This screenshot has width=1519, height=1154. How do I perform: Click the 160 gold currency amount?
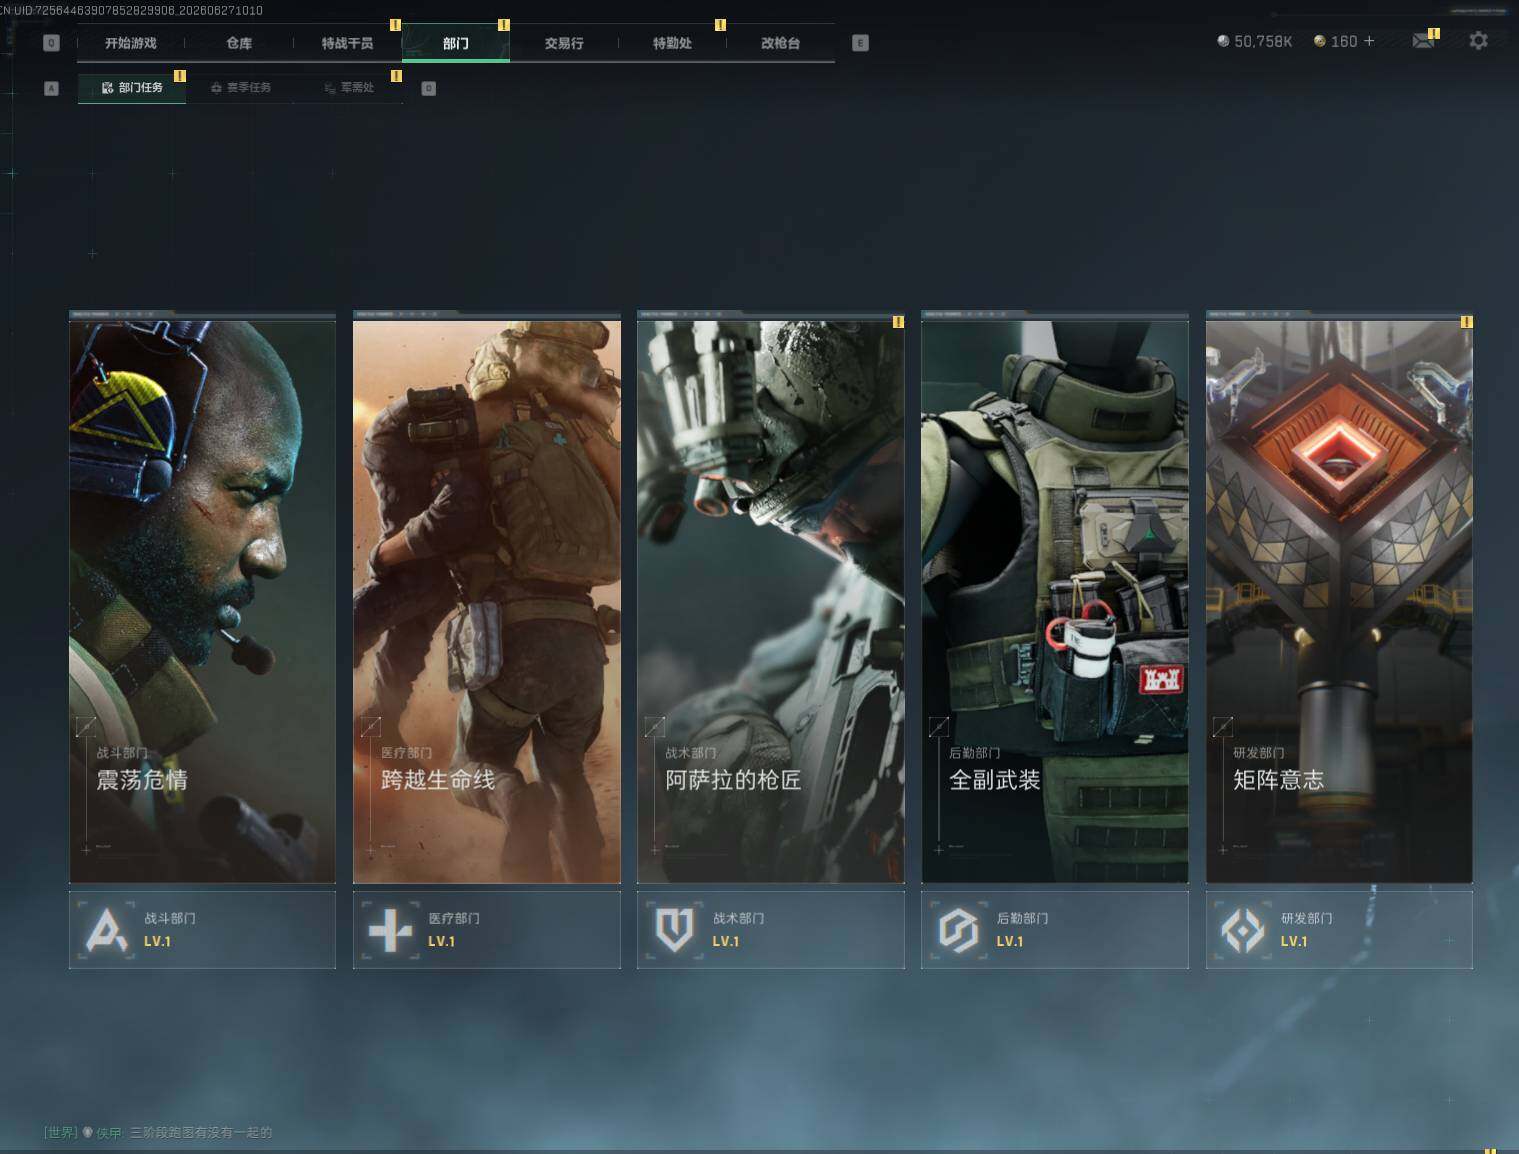1344,41
